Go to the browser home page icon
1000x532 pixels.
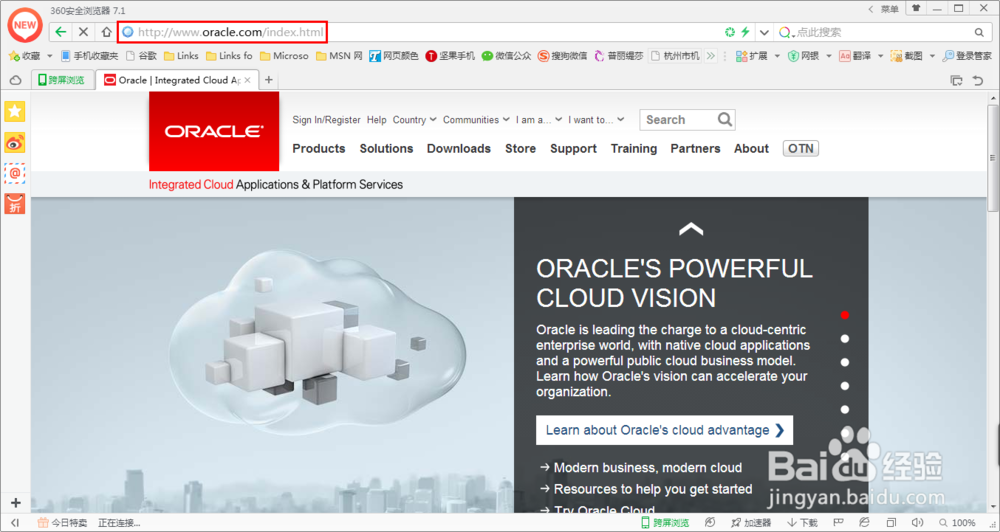point(106,32)
